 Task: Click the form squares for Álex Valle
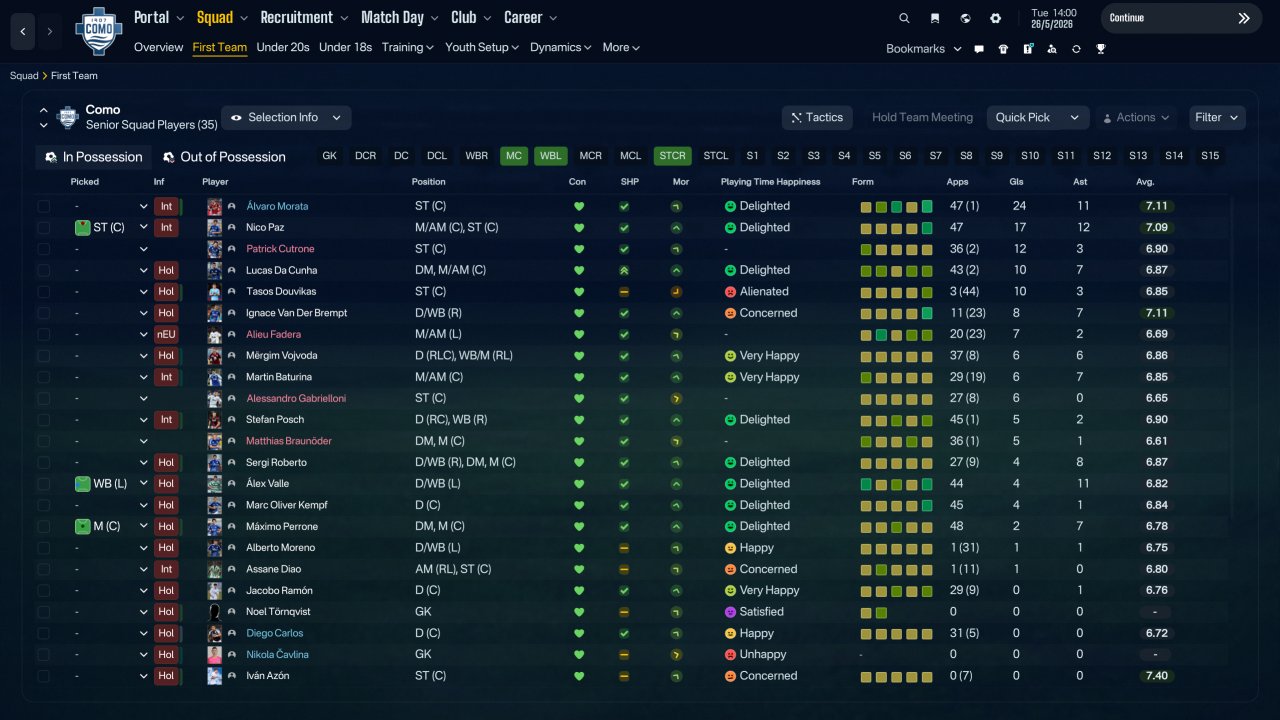click(897, 484)
